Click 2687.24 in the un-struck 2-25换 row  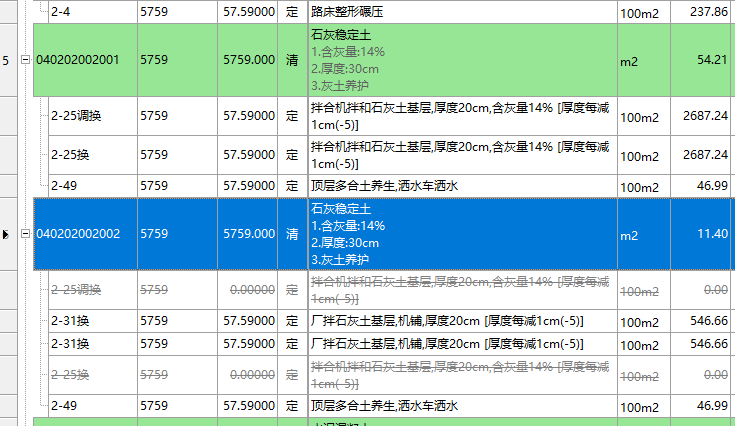point(705,155)
